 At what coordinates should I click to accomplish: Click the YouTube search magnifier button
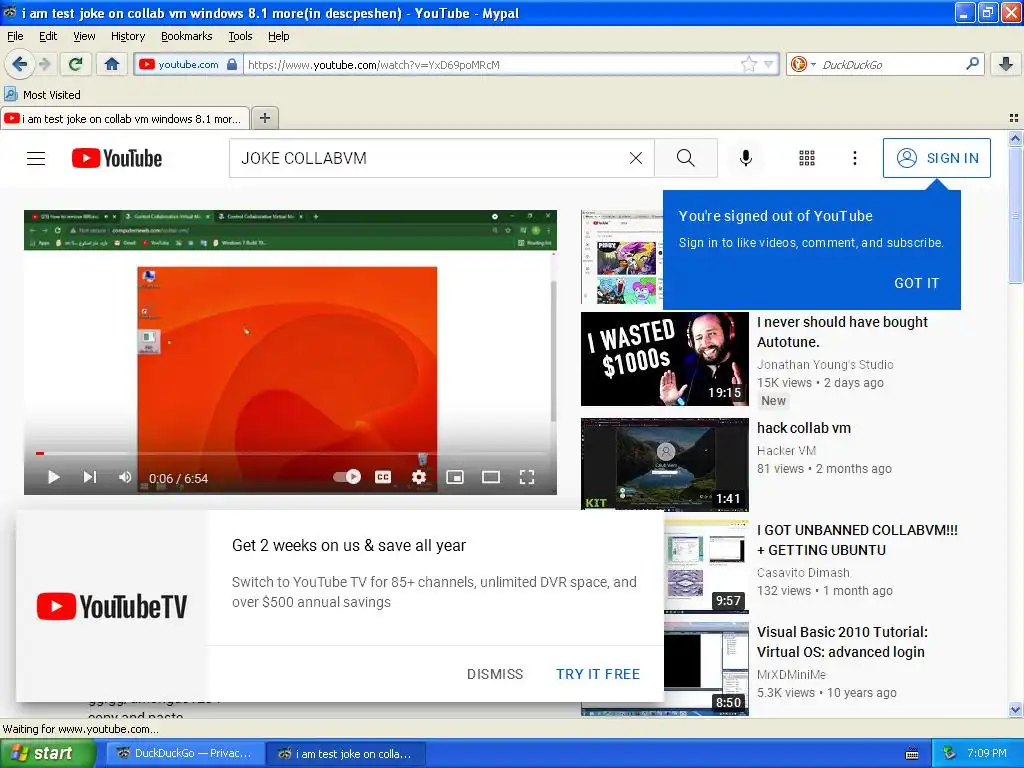pyautogui.click(x=686, y=158)
